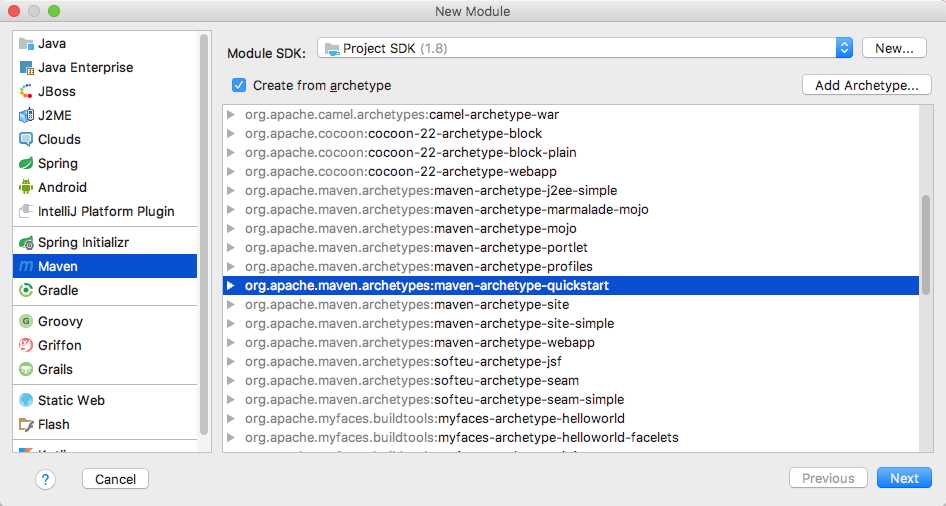946x506 pixels.
Task: Click the Spring leaf icon
Action: (26, 163)
